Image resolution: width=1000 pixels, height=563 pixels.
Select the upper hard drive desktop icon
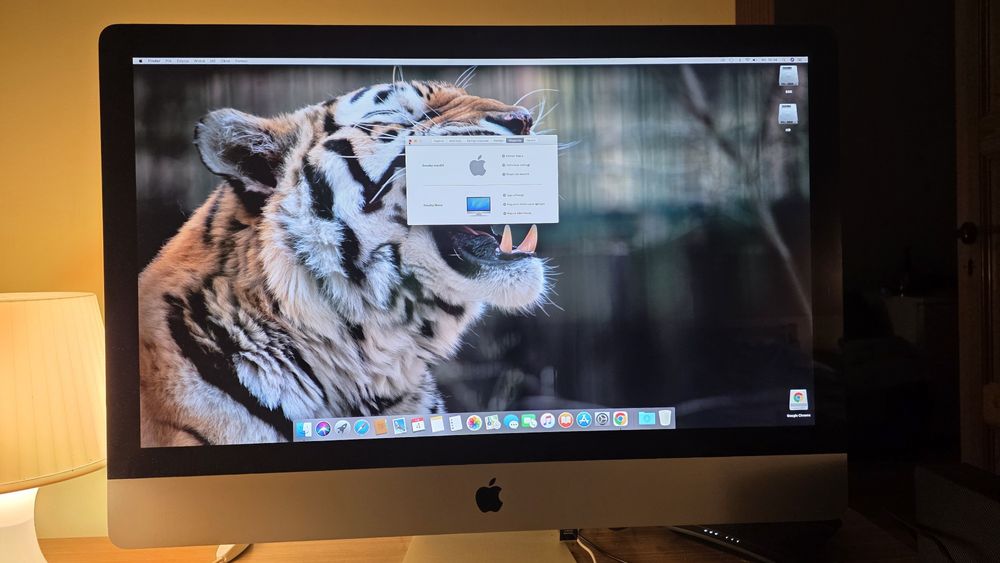pyautogui.click(x=788, y=77)
